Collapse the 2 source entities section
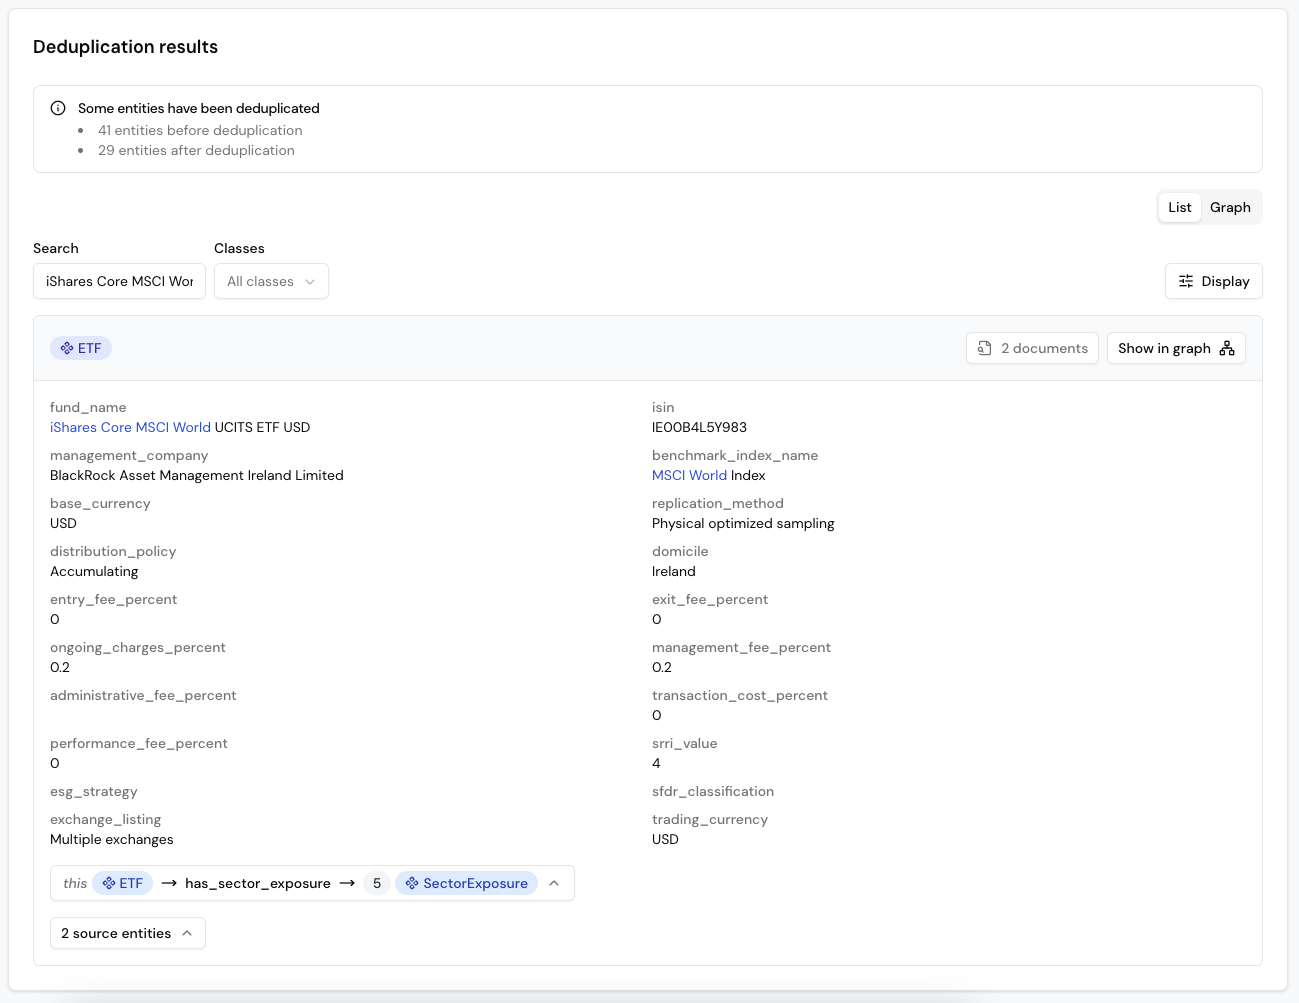Image resolution: width=1299 pixels, height=1003 pixels. tap(127, 933)
